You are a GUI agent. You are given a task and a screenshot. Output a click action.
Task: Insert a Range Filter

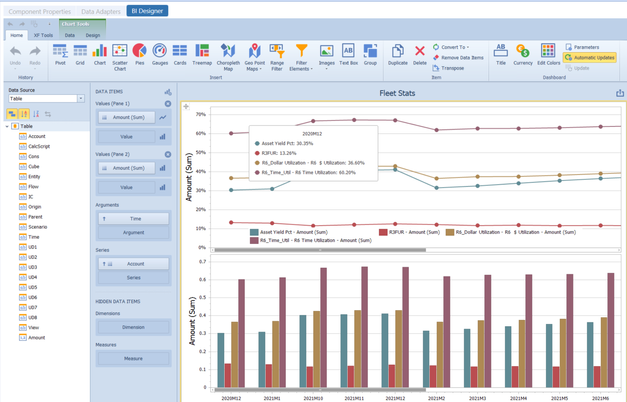point(277,57)
